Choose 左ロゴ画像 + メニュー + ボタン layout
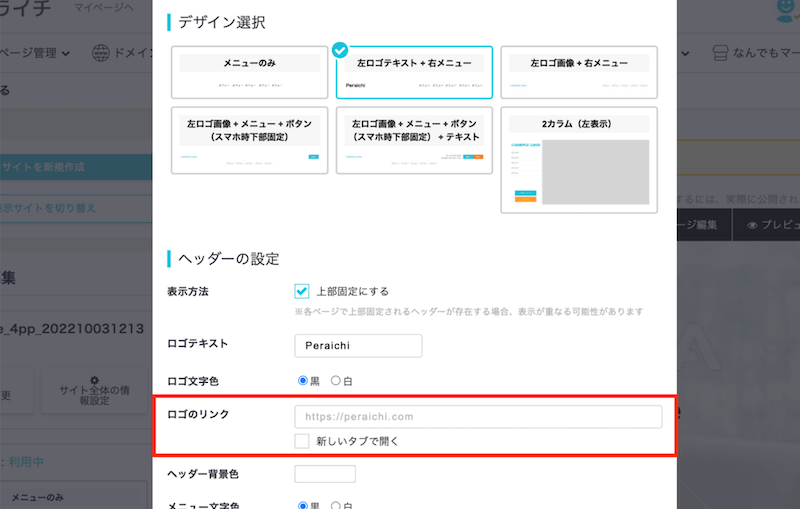Viewport: 800px width, 509px height. [250, 140]
